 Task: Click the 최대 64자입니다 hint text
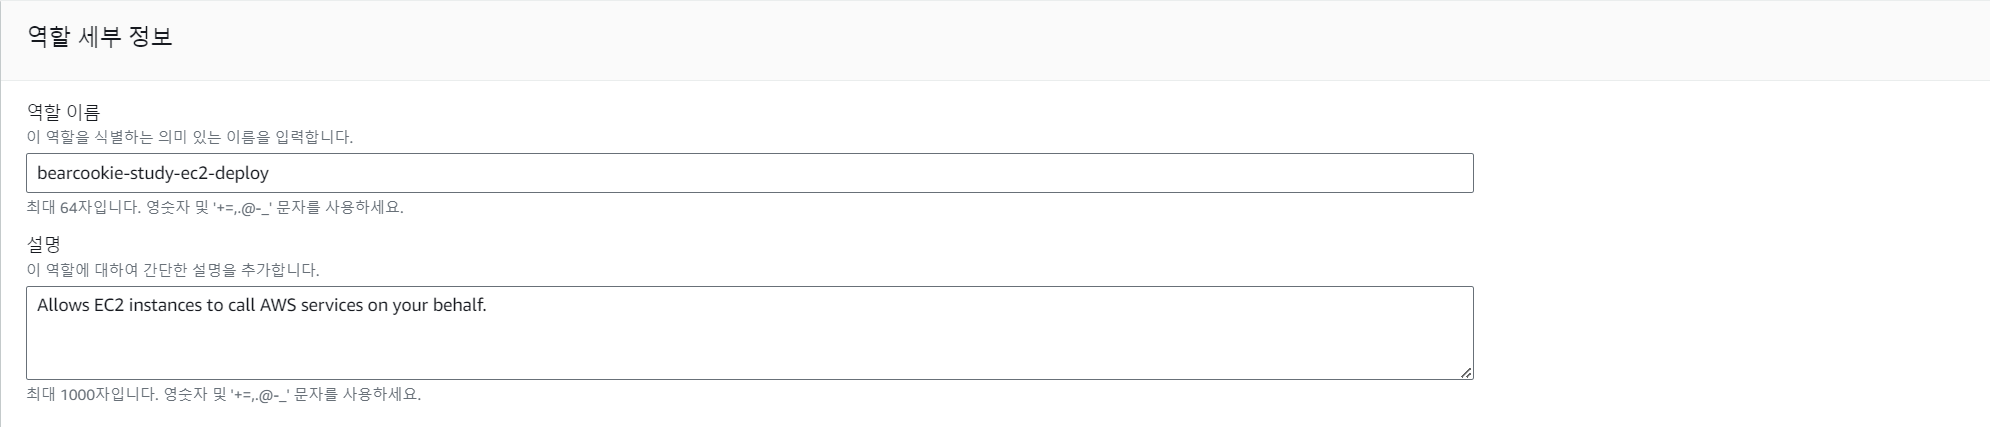[x=215, y=208]
